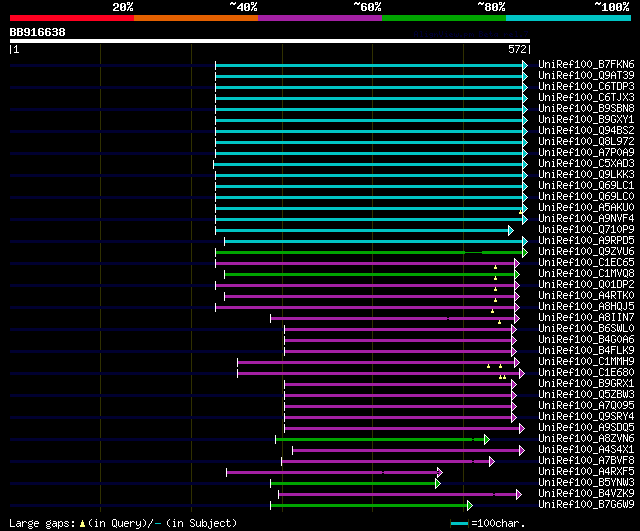640x531 pixels.
Task: Open hit UniRef100_B9SBN8
Action: [586, 109]
